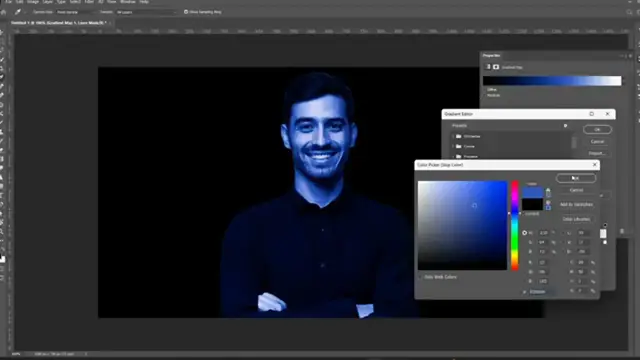Image resolution: width=640 pixels, height=360 pixels.
Task: Open the File menu
Action: [9, 2]
